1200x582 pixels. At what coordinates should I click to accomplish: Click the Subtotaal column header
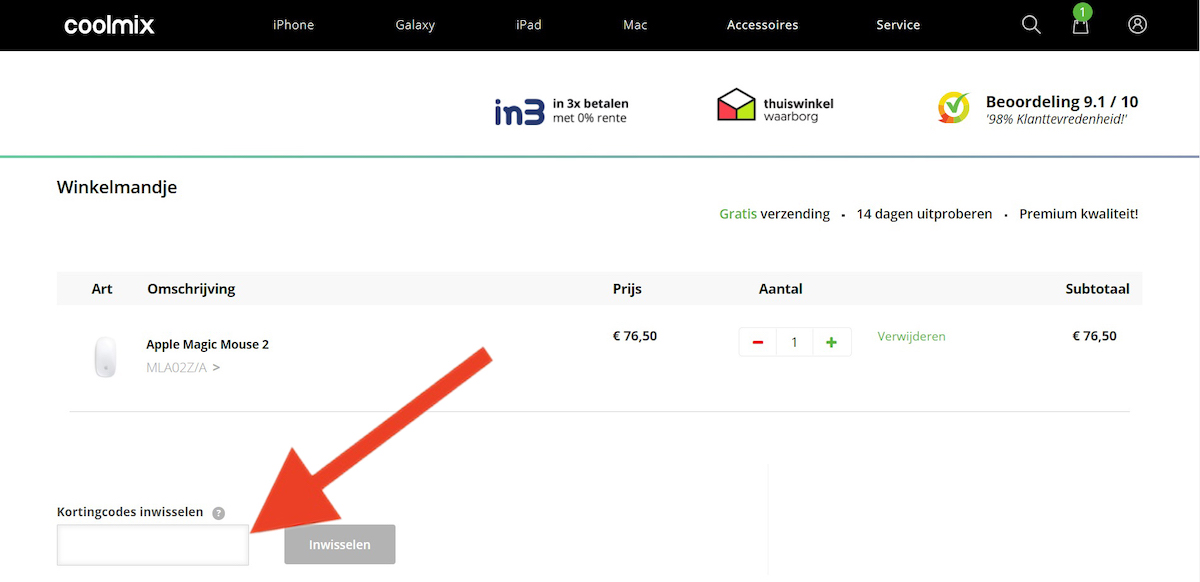[x=1098, y=289]
